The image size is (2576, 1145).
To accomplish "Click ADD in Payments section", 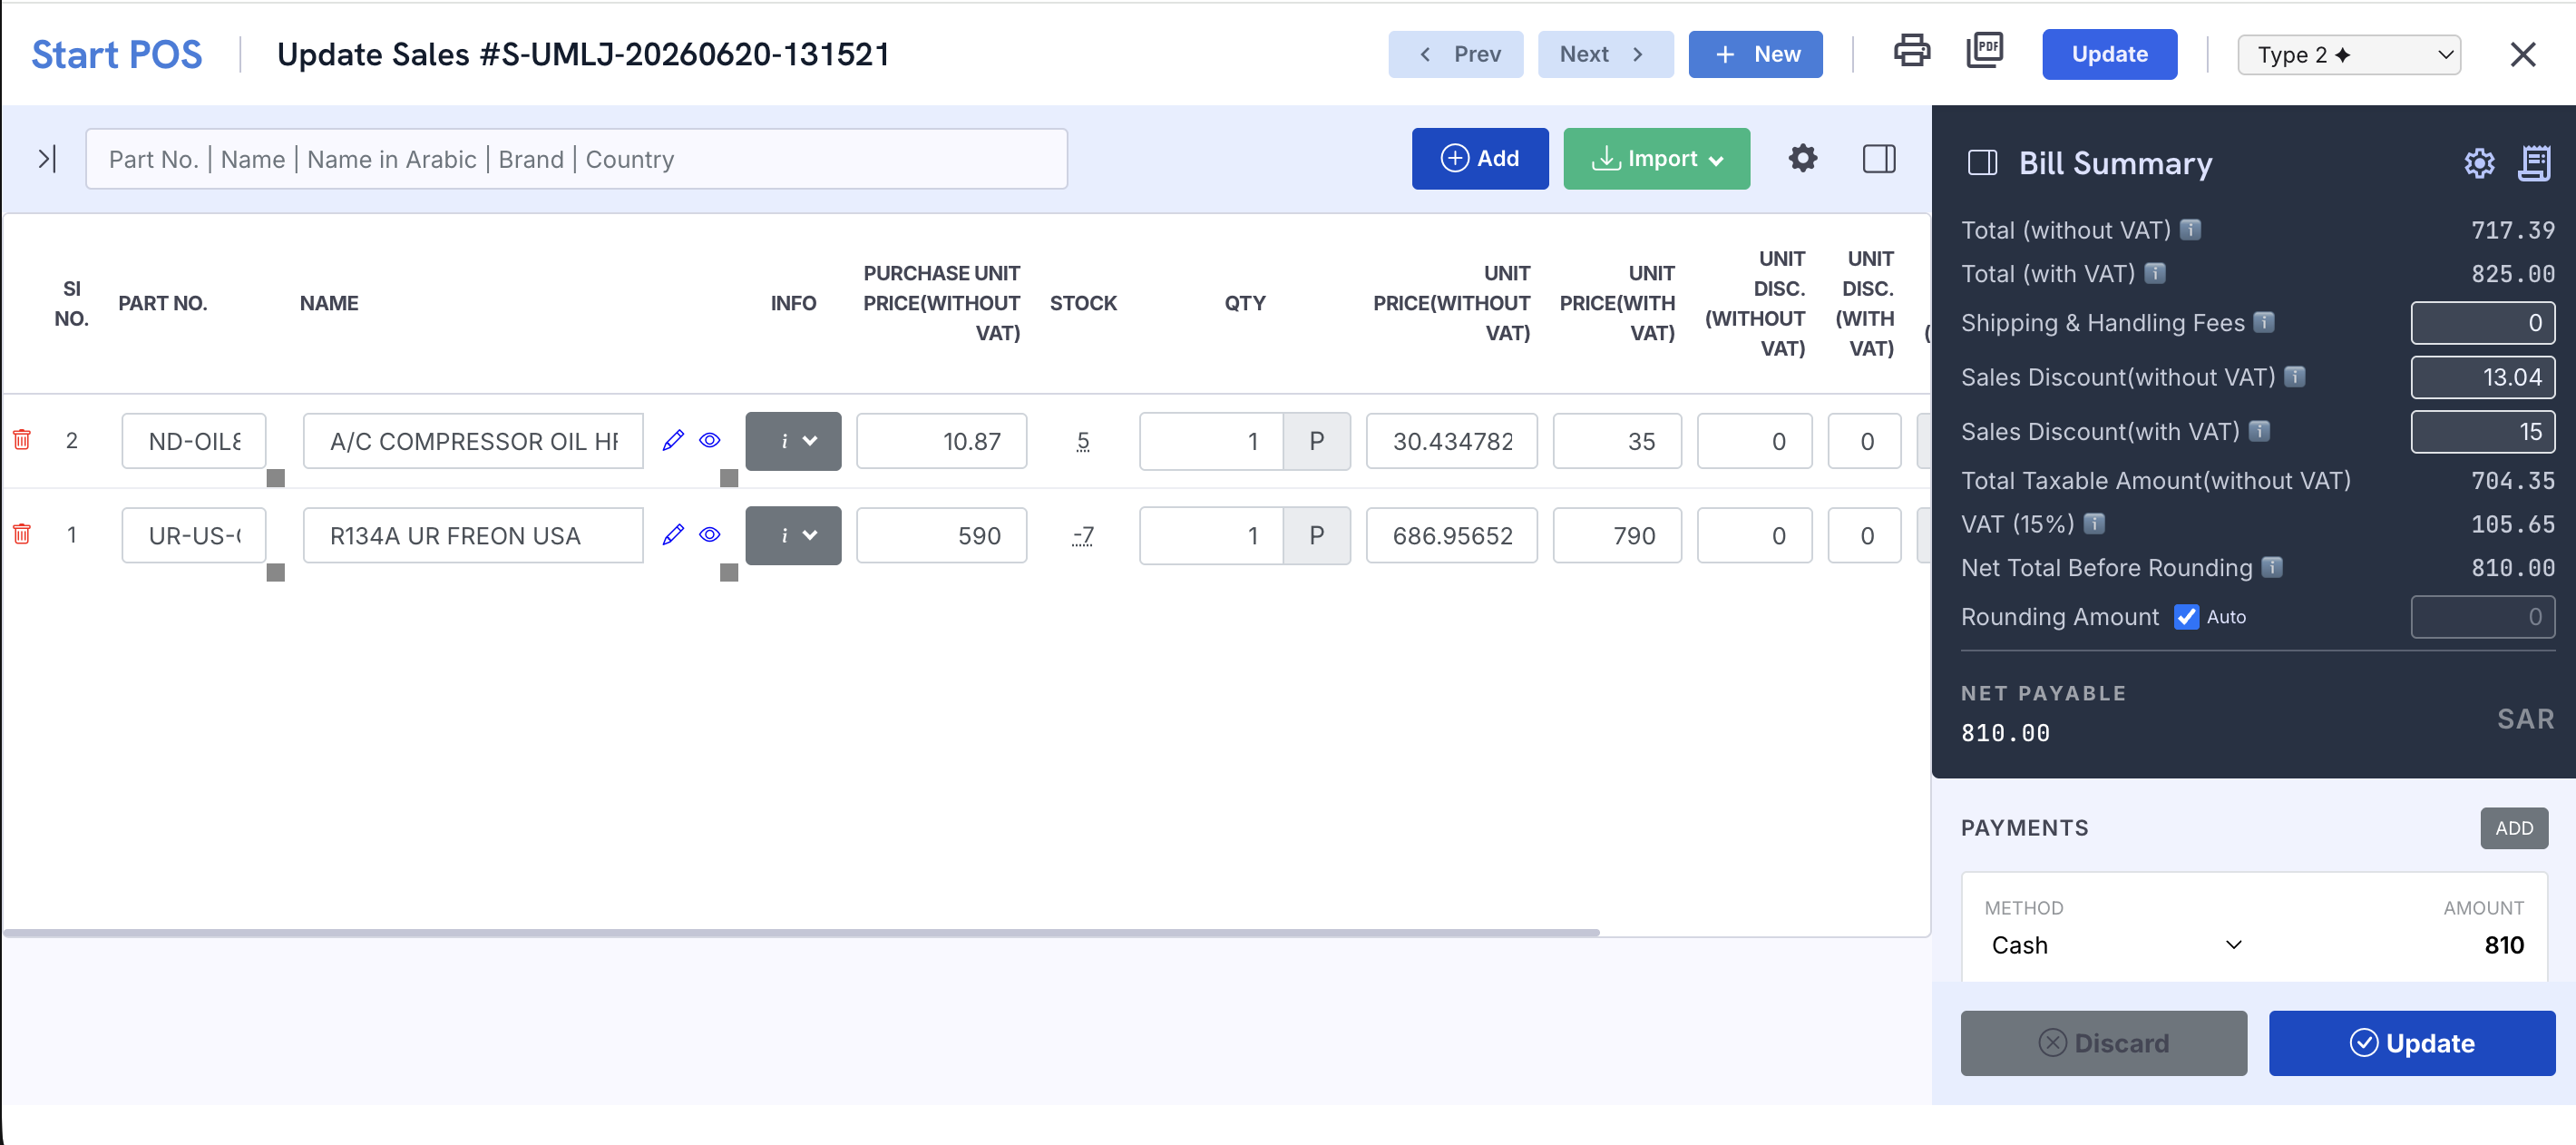I will pos(2513,828).
